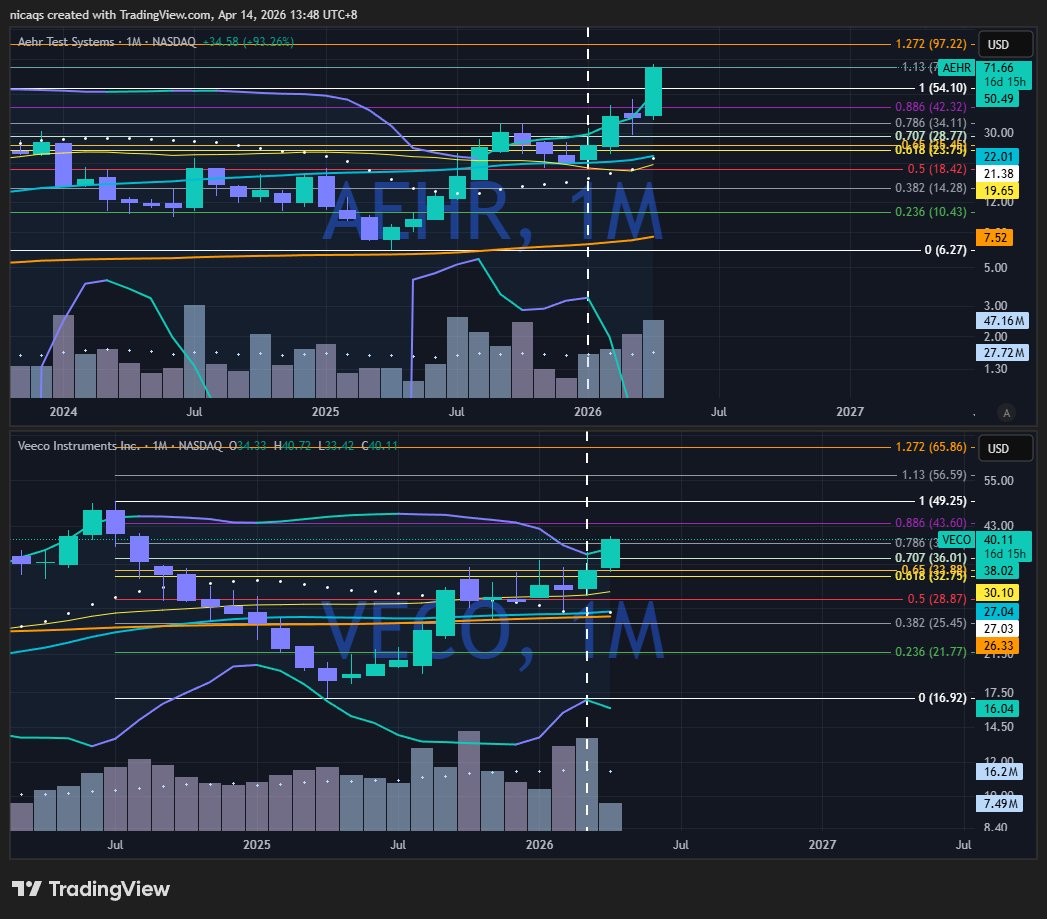This screenshot has height=919, width=1047.
Task: Click the 7.49M volume label
Action: coord(1000,803)
